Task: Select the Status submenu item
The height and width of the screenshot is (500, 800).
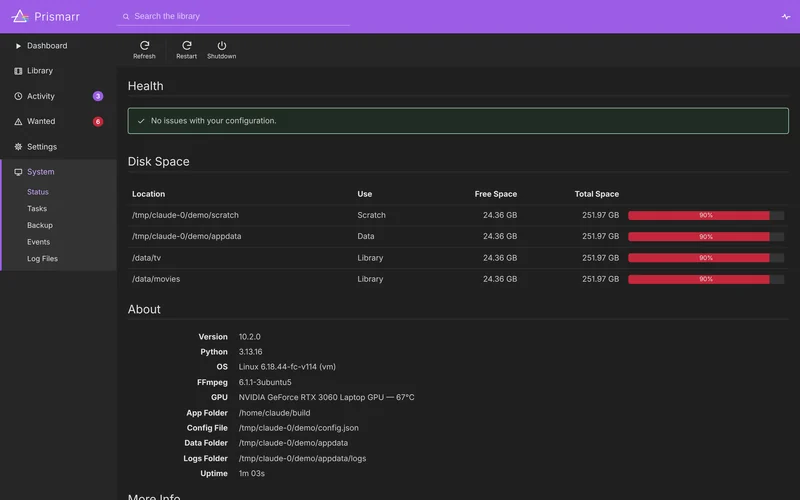Action: pos(38,192)
